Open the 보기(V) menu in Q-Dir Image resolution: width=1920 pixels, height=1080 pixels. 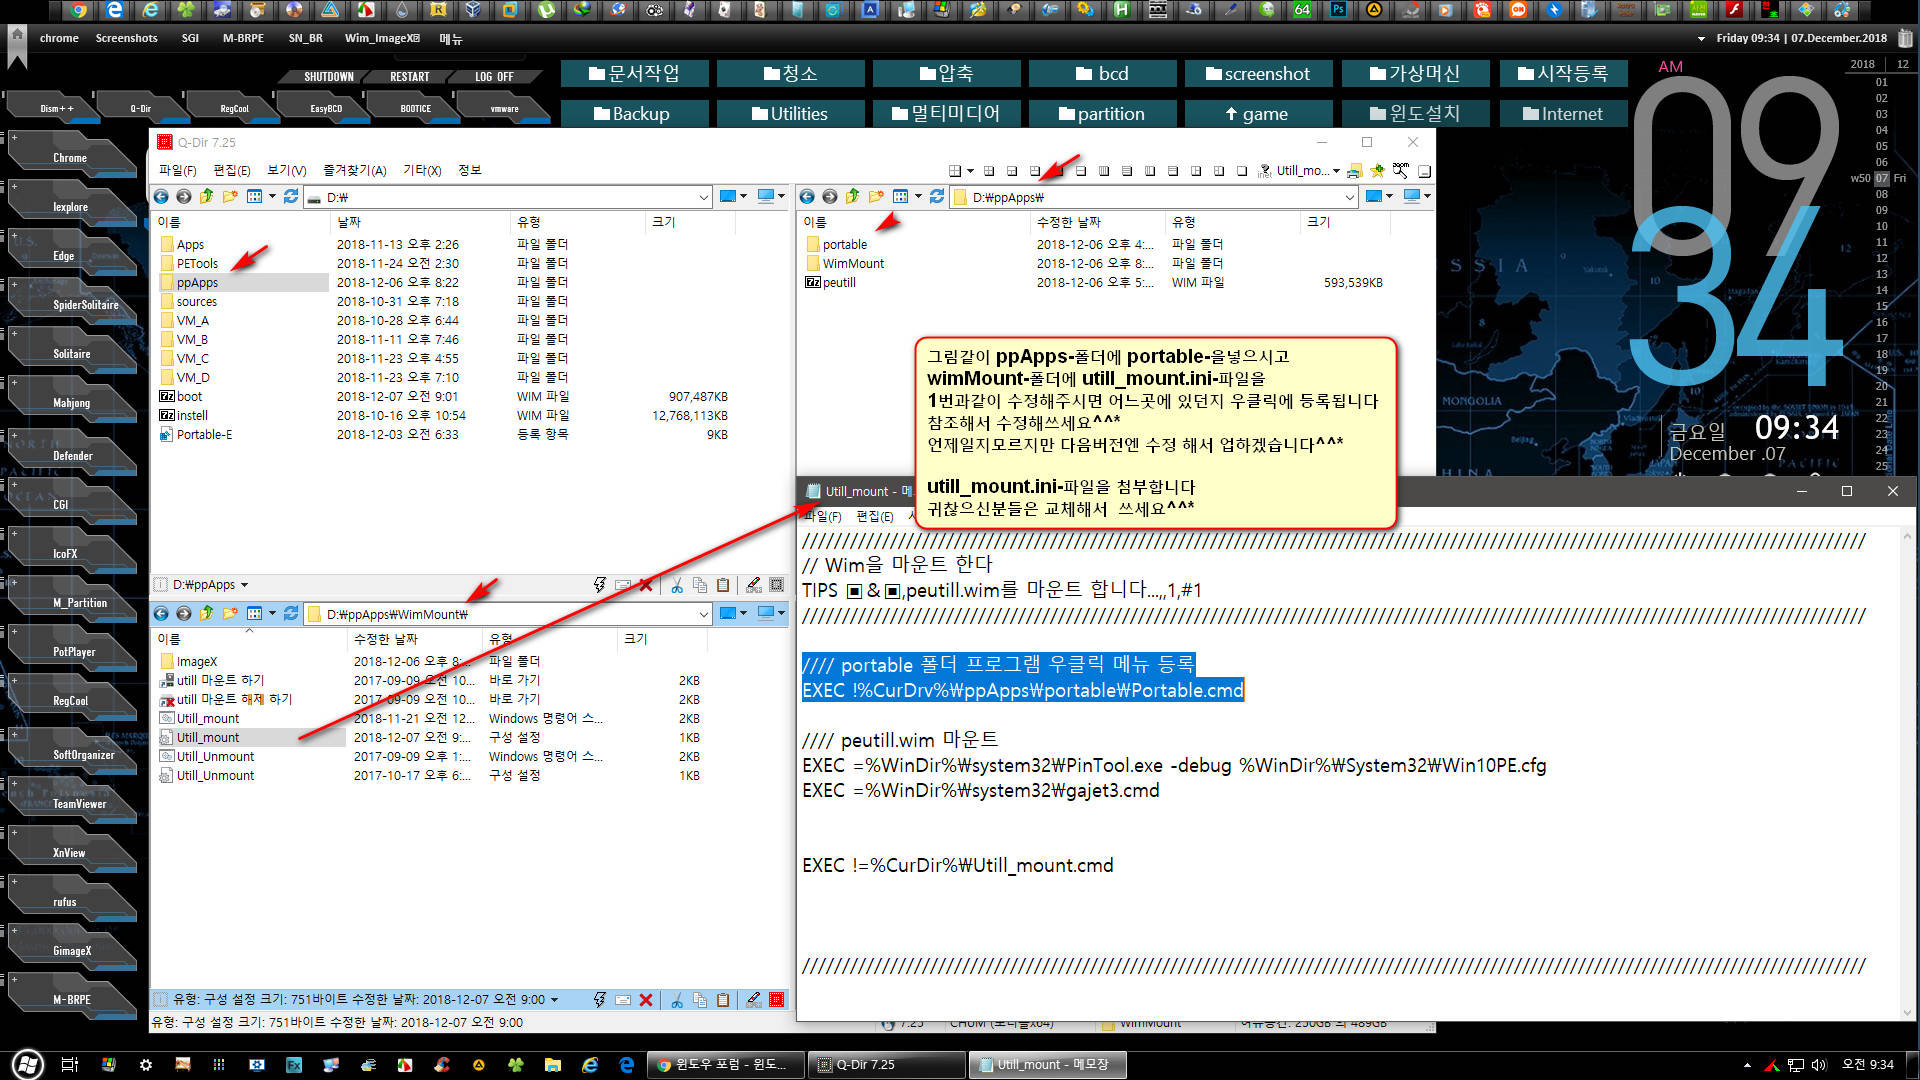pos(286,170)
